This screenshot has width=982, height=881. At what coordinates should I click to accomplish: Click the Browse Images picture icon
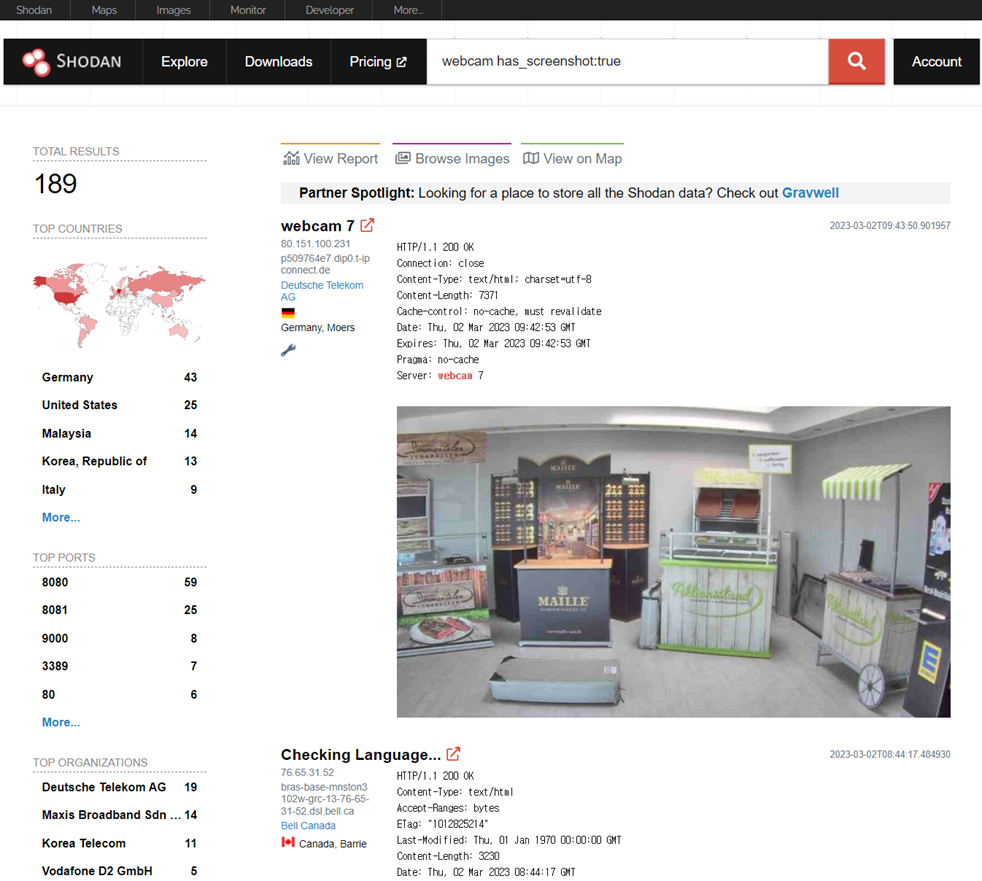(x=403, y=158)
